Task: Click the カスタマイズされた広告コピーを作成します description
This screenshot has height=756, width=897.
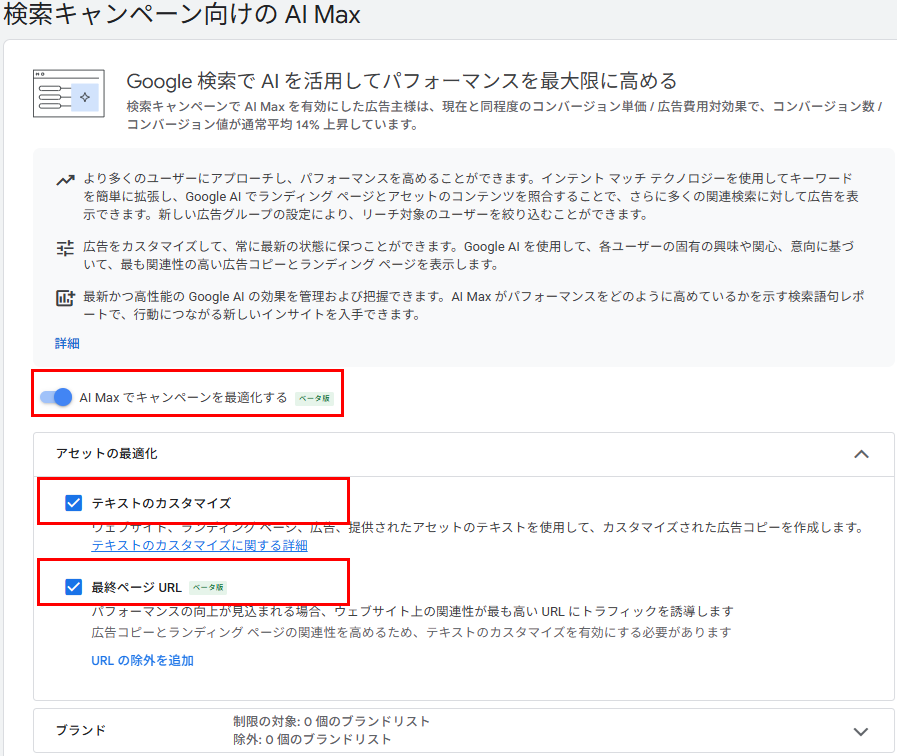Action: coord(478,527)
